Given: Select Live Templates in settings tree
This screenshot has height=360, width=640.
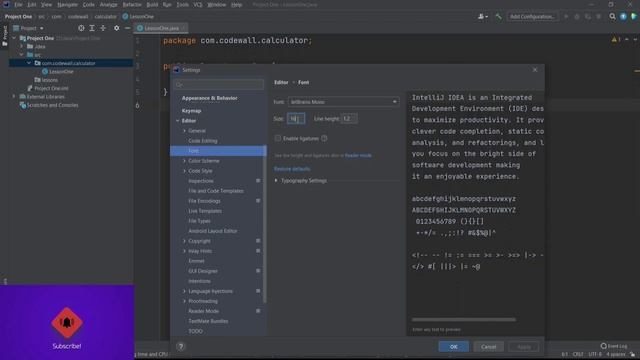Looking at the screenshot, I should pos(205,211).
